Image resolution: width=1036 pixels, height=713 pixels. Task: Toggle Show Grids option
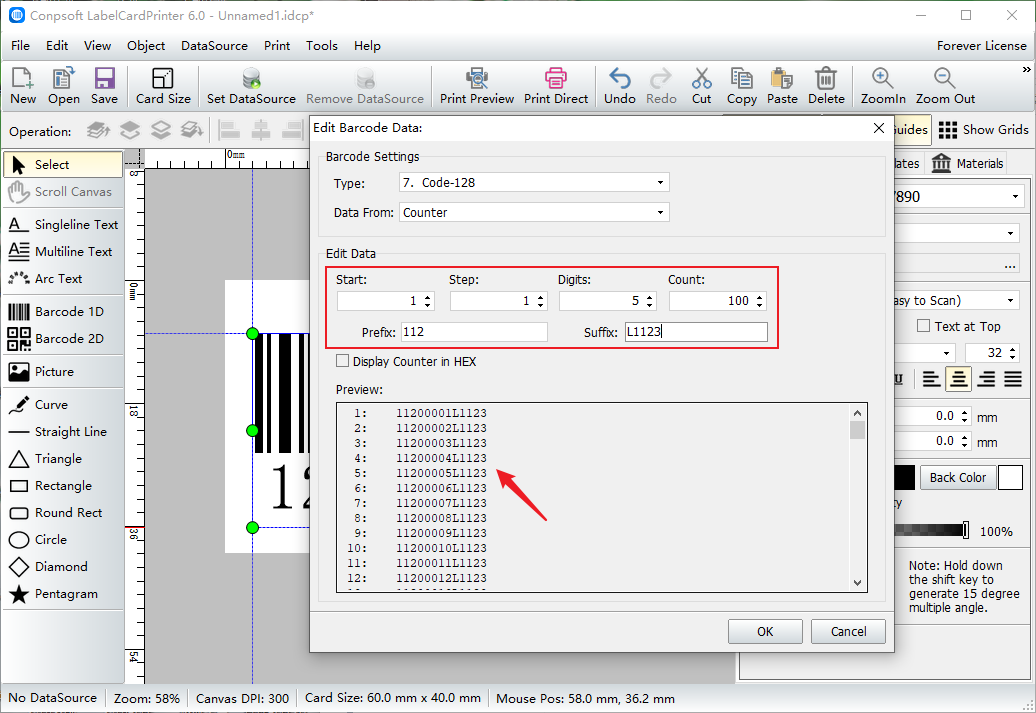pos(983,130)
